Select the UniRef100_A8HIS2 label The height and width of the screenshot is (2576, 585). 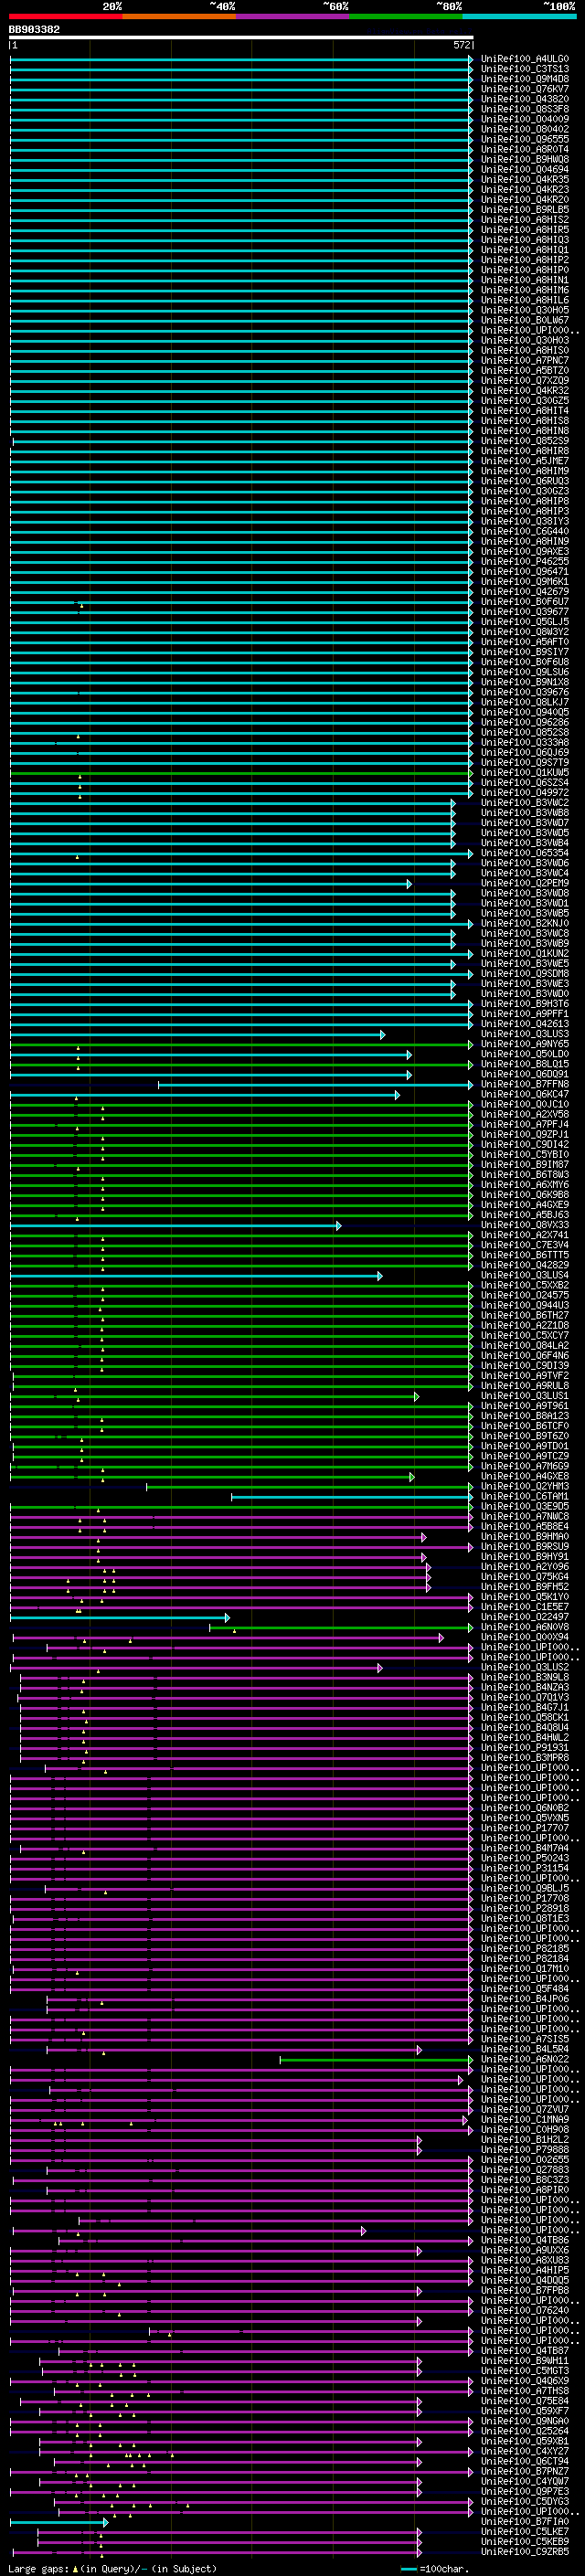click(x=524, y=220)
